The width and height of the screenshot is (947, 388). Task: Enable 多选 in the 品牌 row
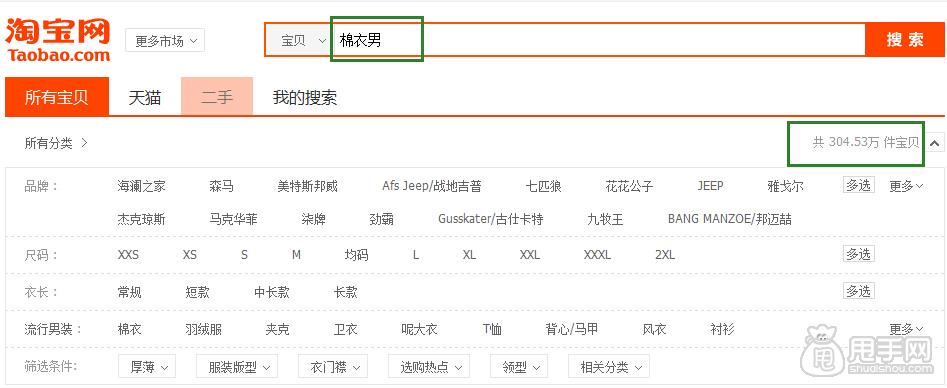click(858, 185)
